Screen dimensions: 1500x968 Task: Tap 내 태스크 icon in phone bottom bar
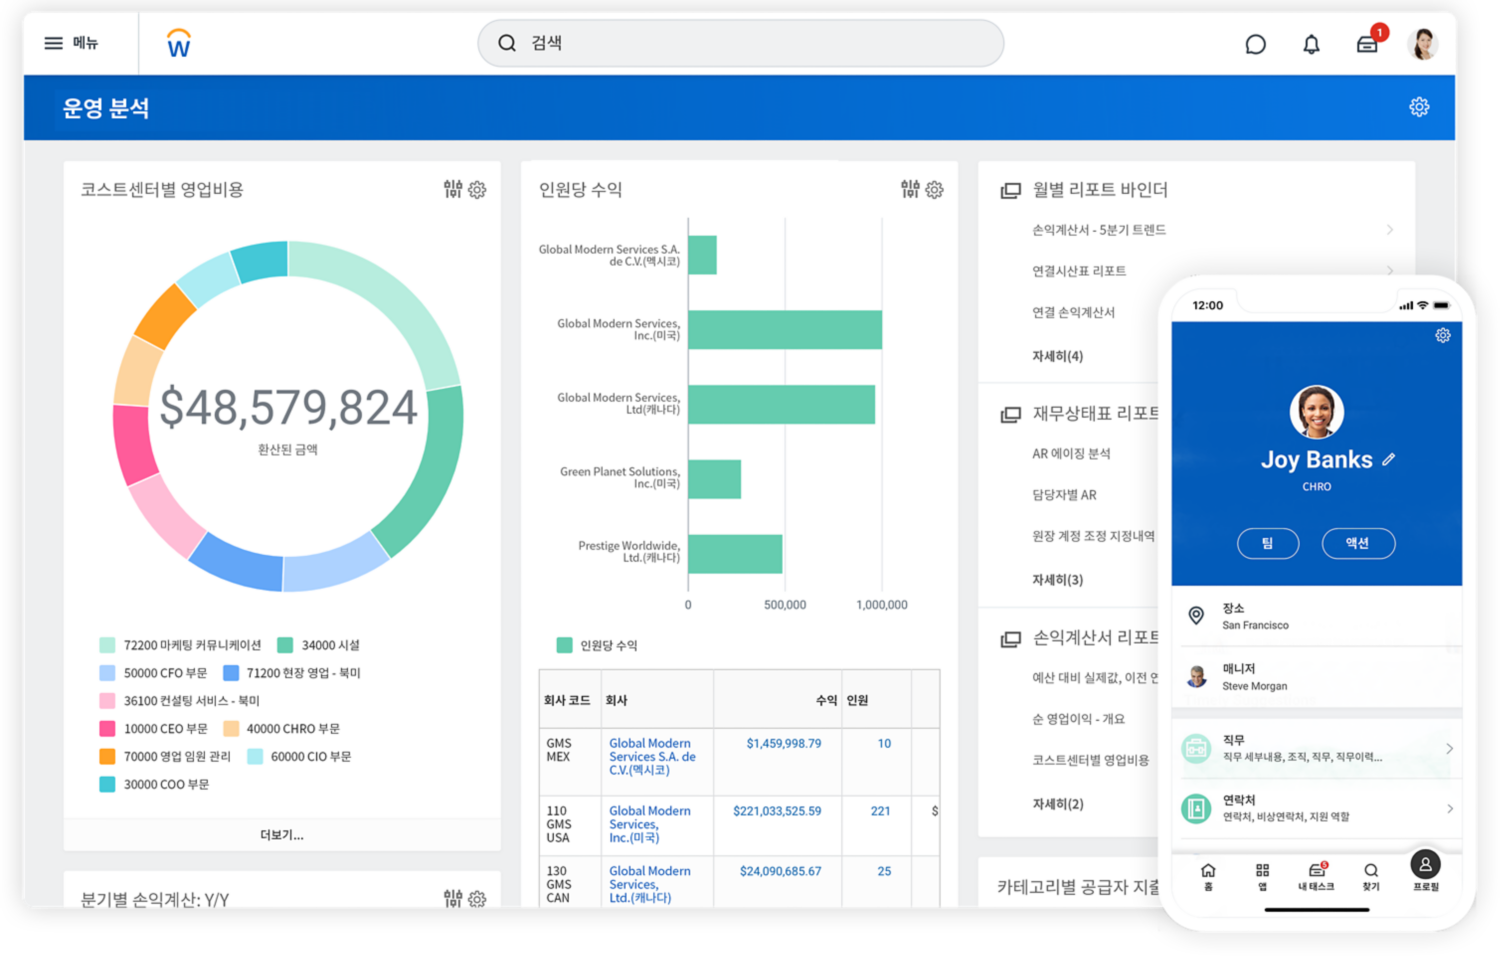click(1317, 870)
